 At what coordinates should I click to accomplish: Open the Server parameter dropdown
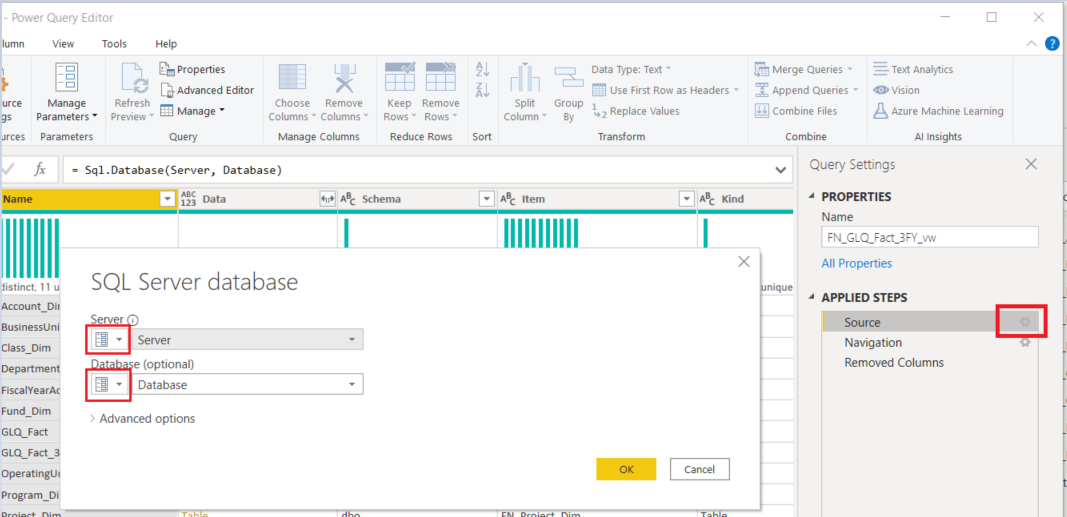(248, 339)
